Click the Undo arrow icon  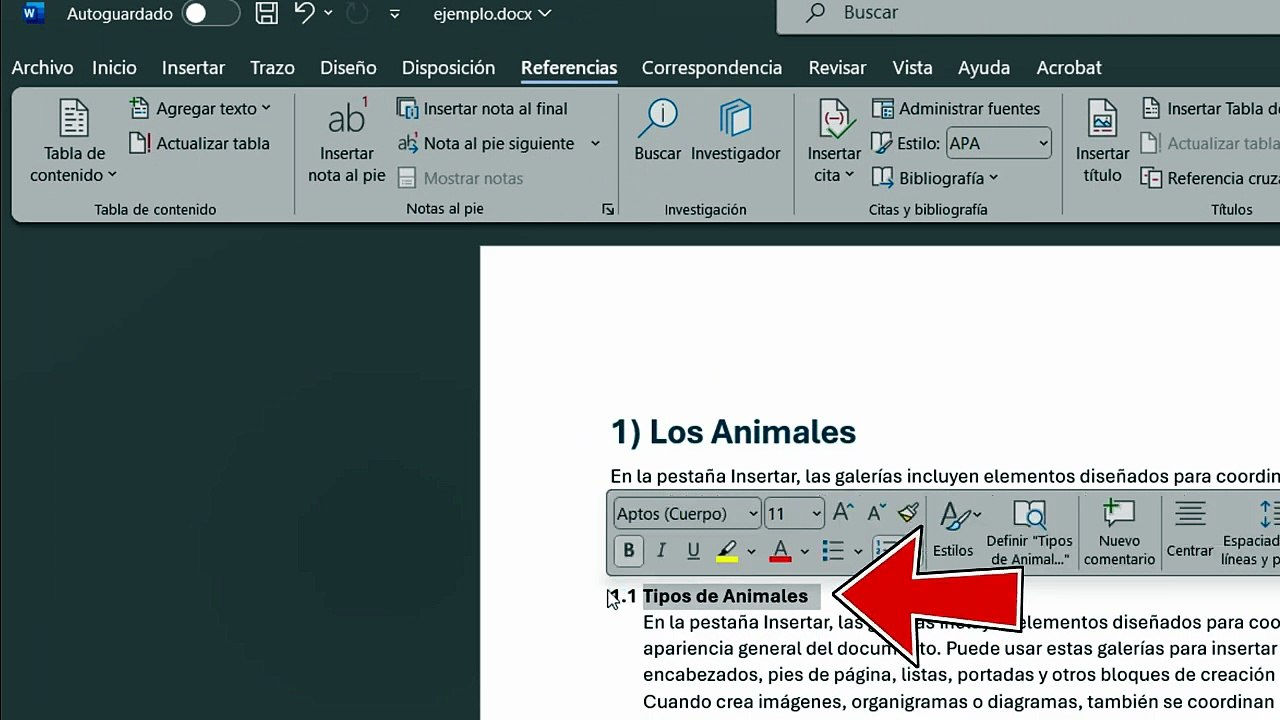304,13
